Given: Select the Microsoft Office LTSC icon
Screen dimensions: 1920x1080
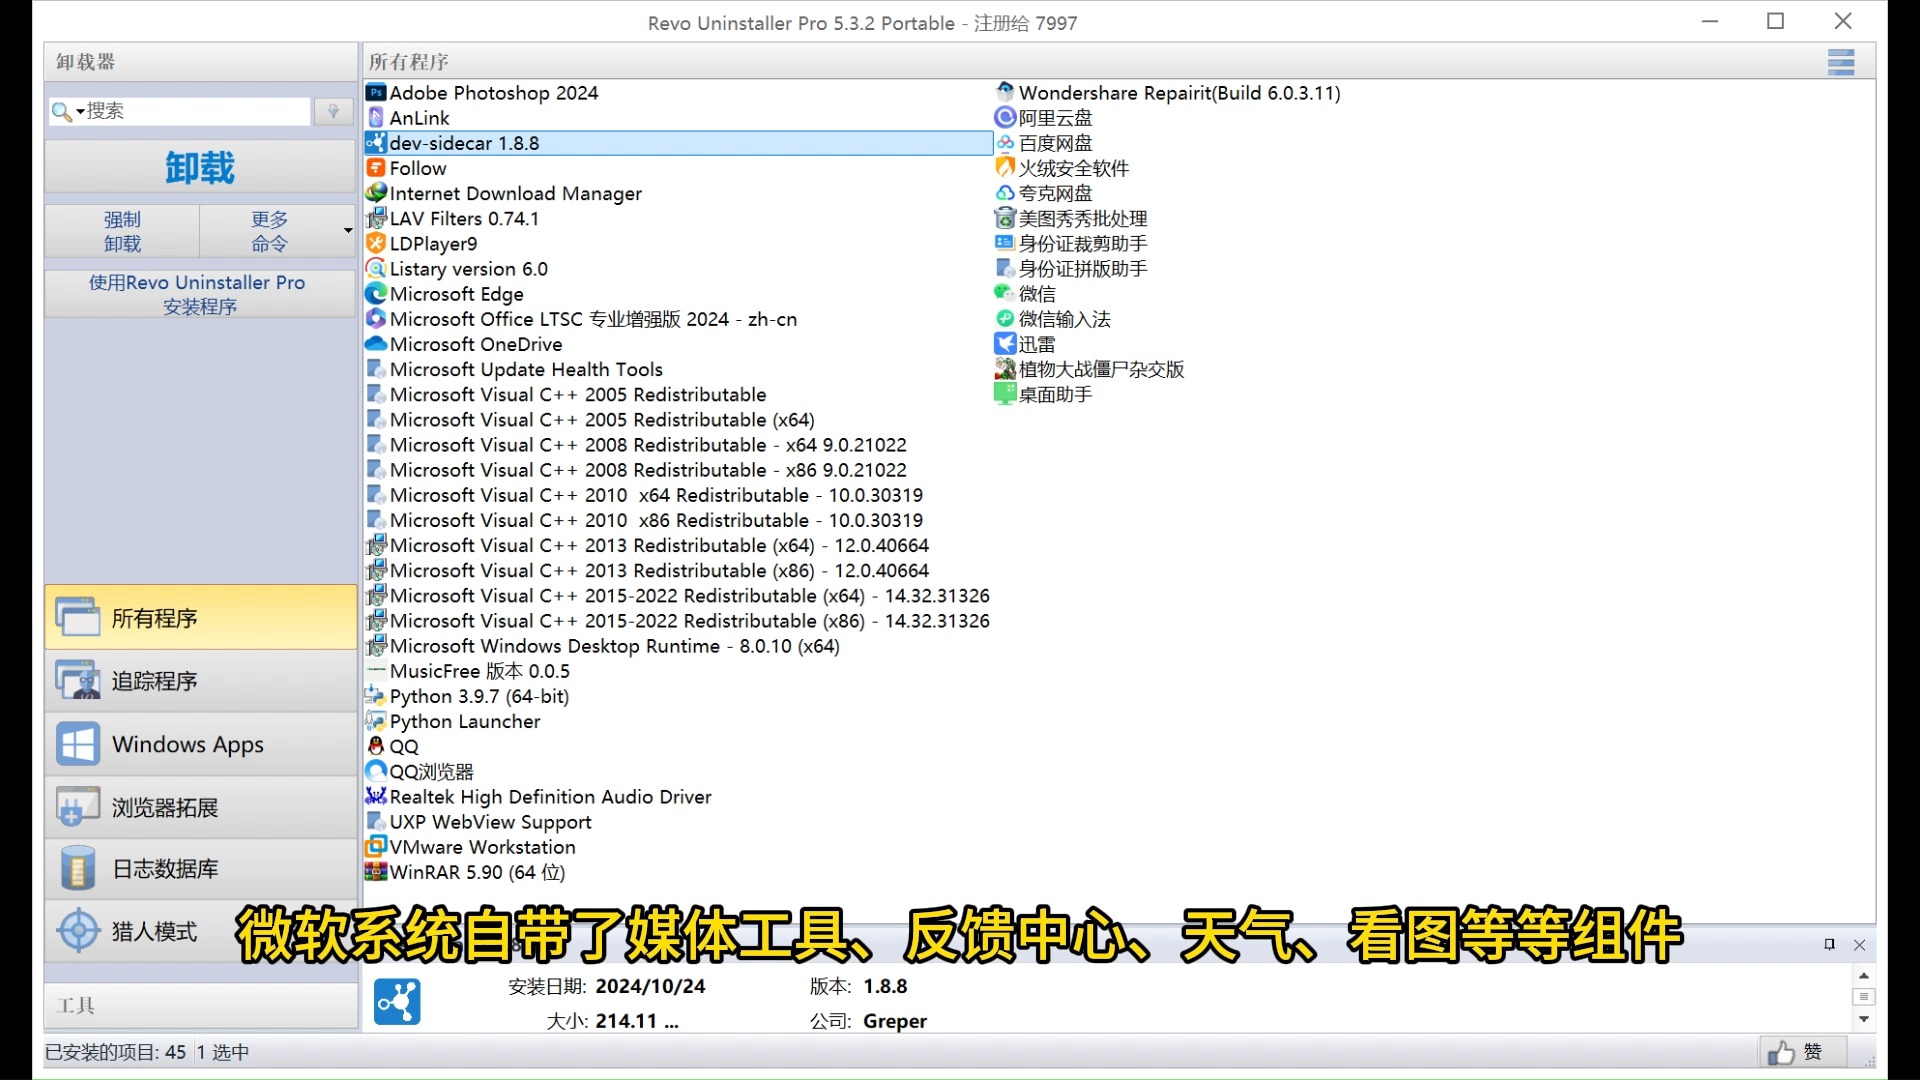Looking at the screenshot, I should pyautogui.click(x=376, y=318).
